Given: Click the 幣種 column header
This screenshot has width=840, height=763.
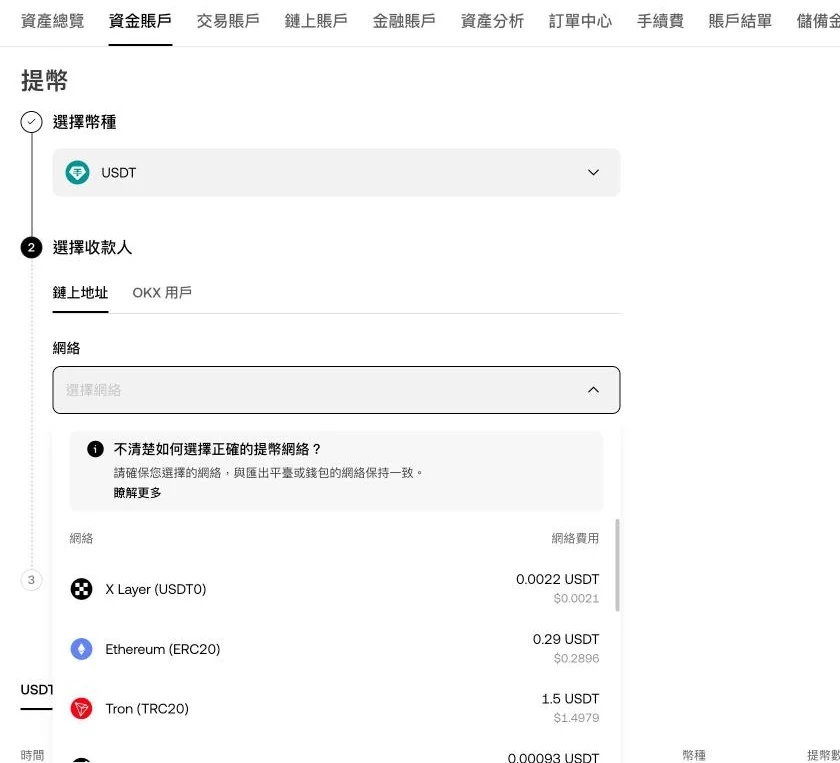Looking at the screenshot, I should pyautogui.click(x=694, y=755).
